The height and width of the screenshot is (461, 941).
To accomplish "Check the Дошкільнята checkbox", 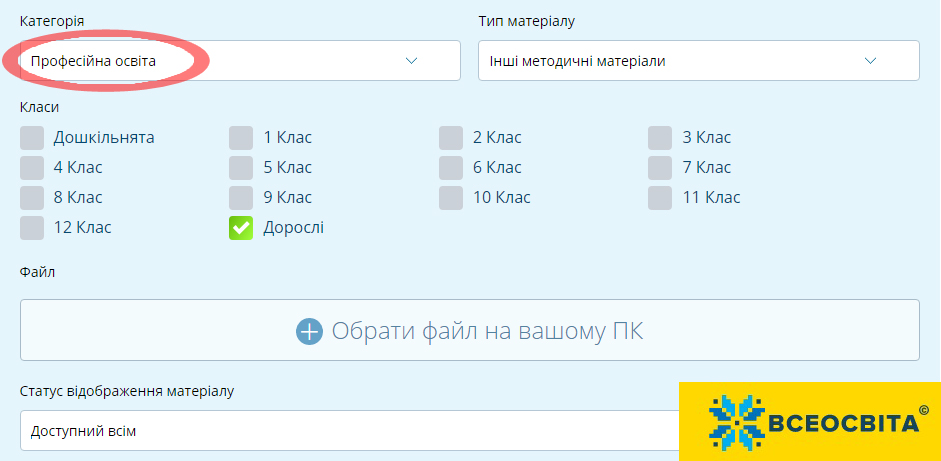I will click(32, 138).
